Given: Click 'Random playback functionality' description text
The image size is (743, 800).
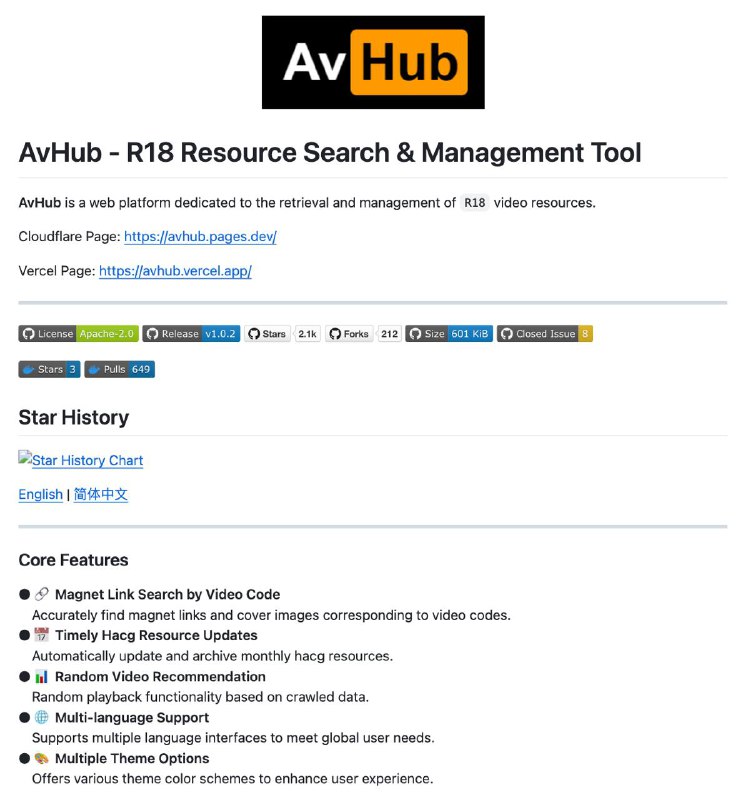Looking at the screenshot, I should click(x=201, y=697).
